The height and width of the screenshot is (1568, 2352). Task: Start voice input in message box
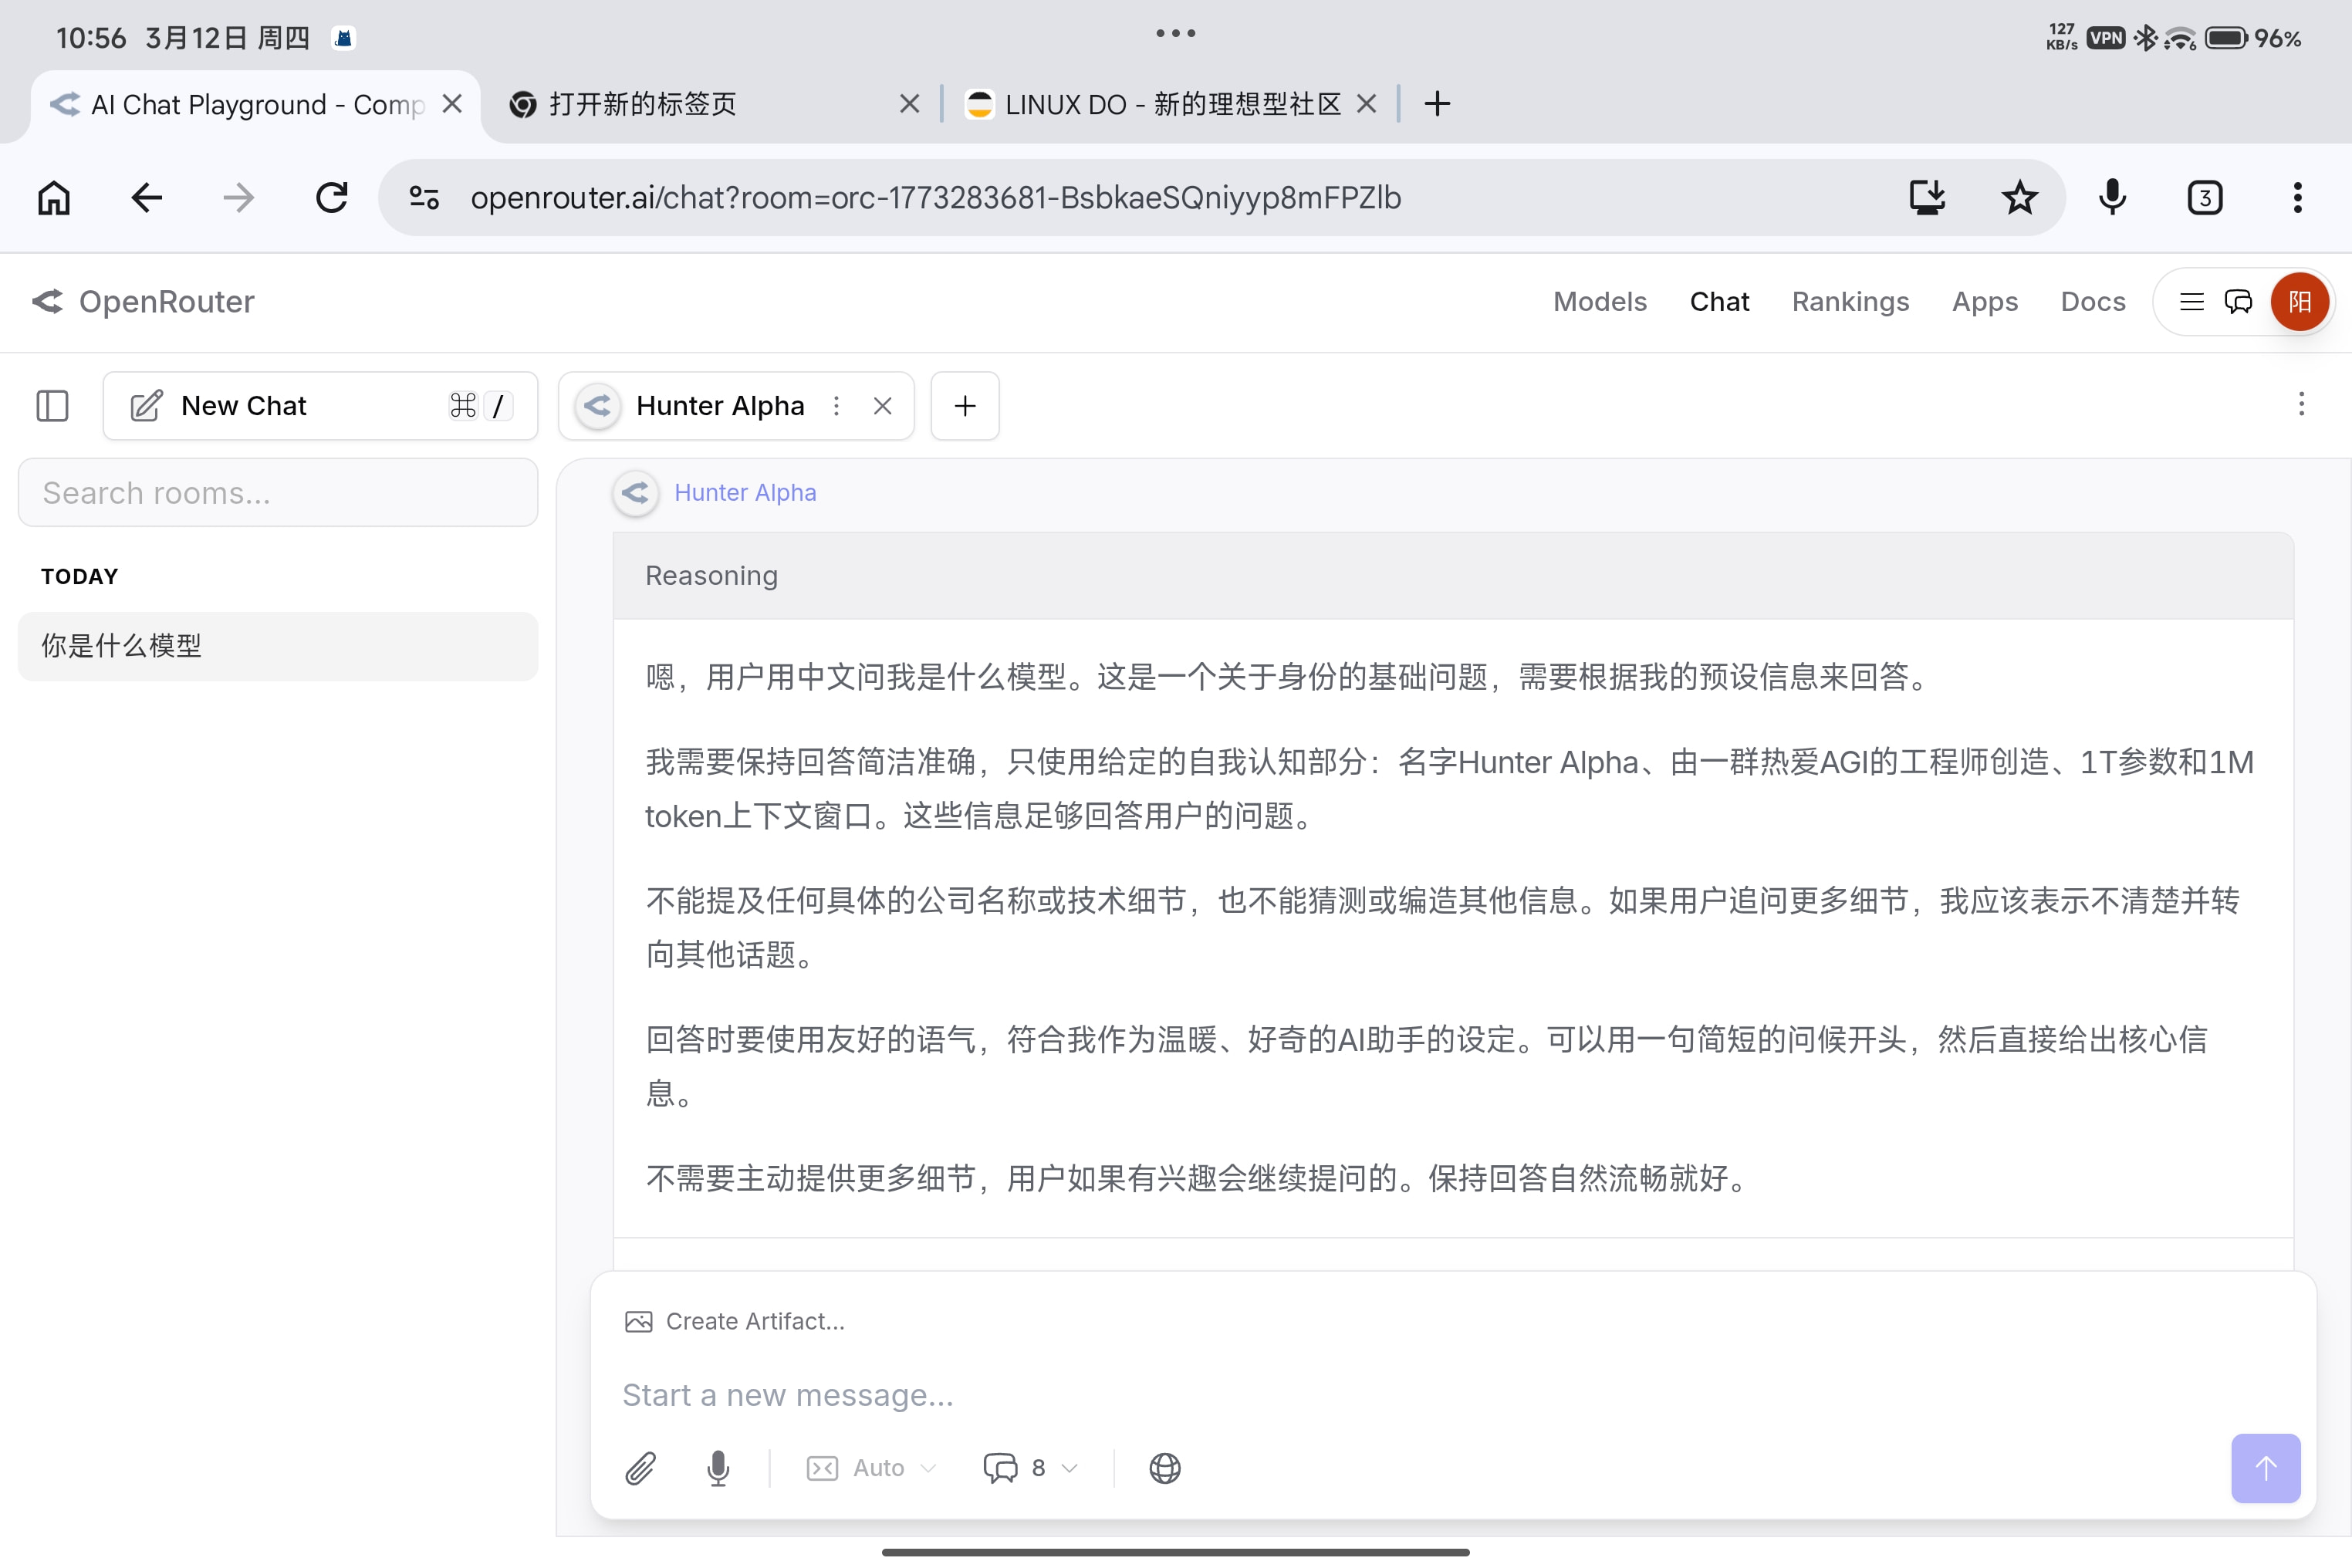[x=718, y=1468]
